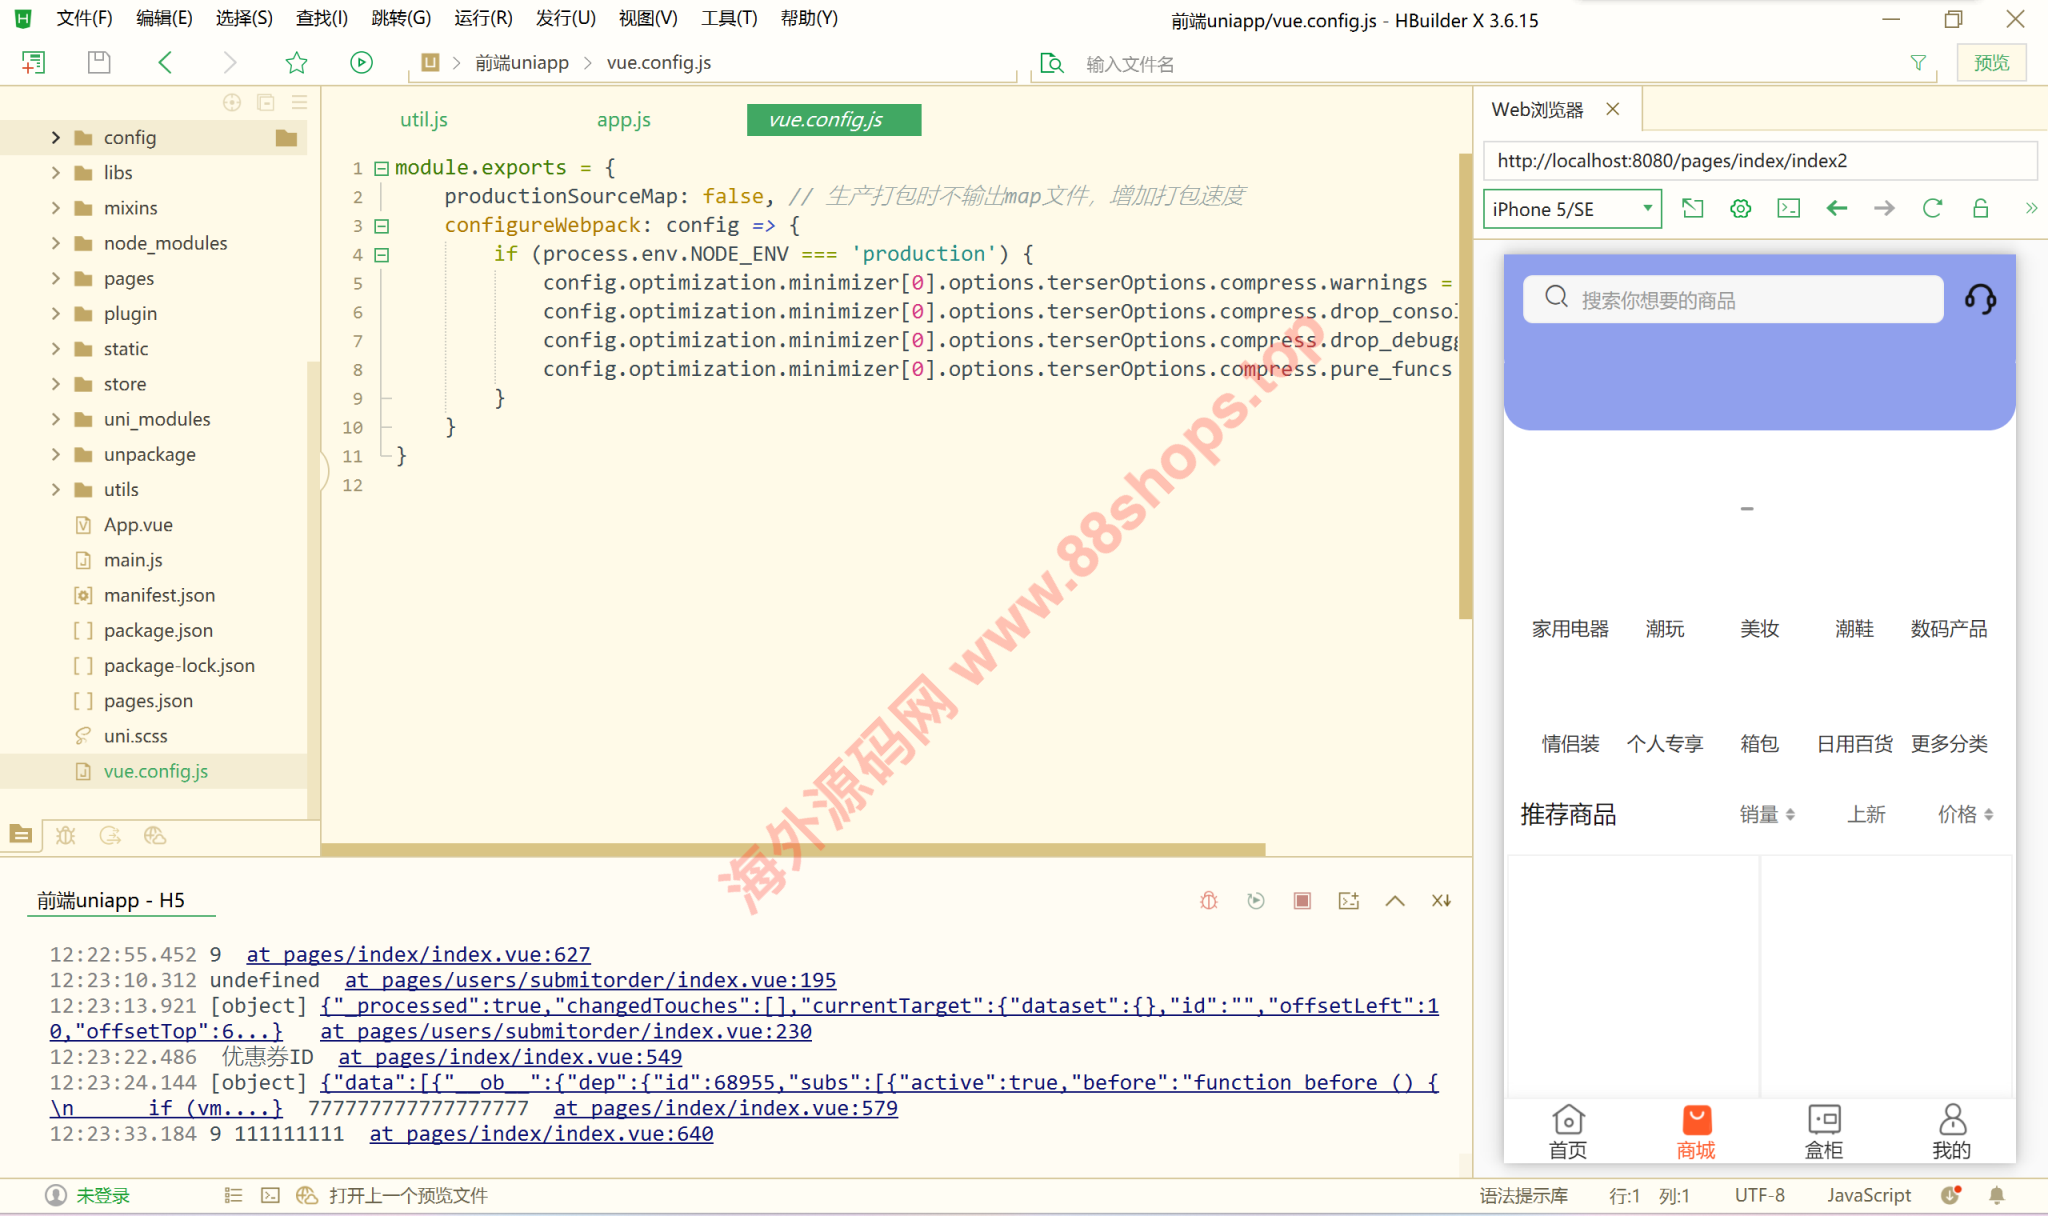This screenshot has height=1216, width=2048.
Task: Collapse the module.exports fold marker on line 1
Action: (x=381, y=168)
